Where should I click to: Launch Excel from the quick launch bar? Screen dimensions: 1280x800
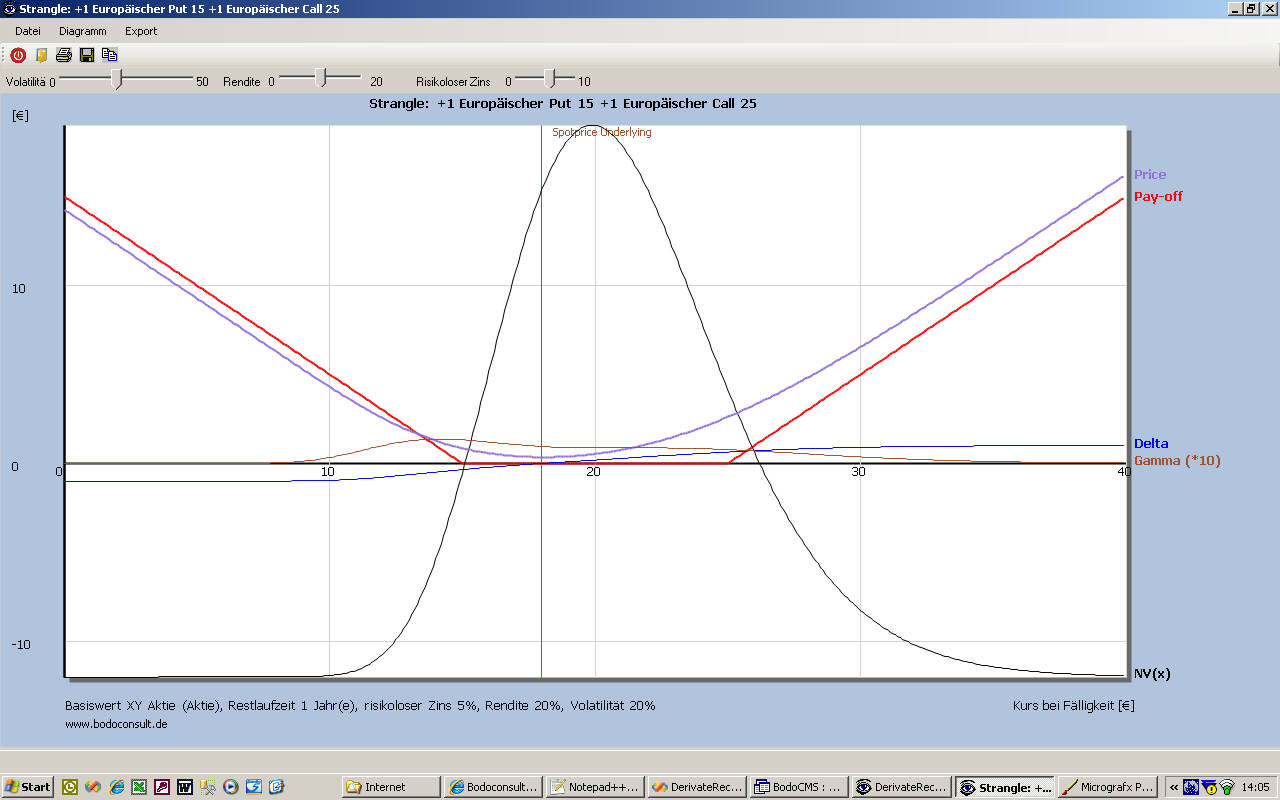[x=139, y=787]
